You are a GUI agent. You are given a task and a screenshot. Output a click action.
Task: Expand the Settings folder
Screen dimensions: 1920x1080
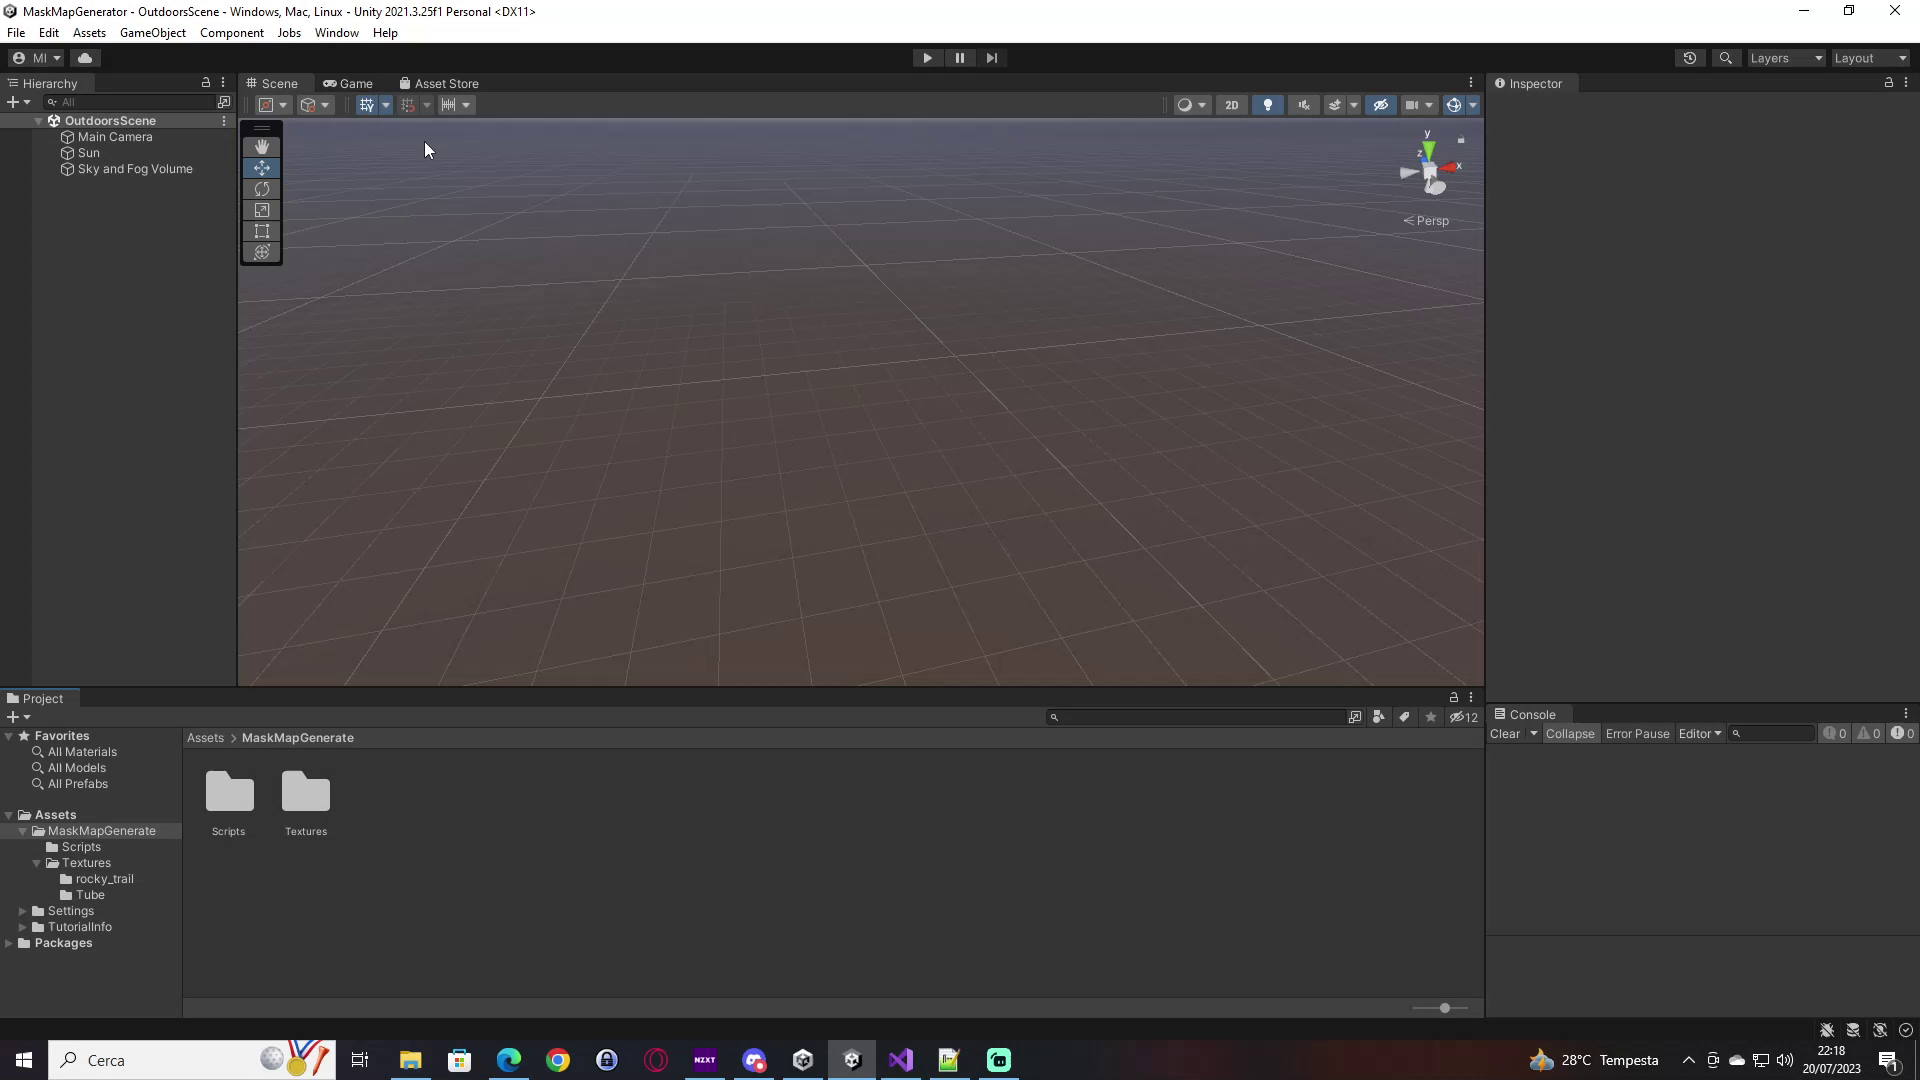click(x=23, y=911)
